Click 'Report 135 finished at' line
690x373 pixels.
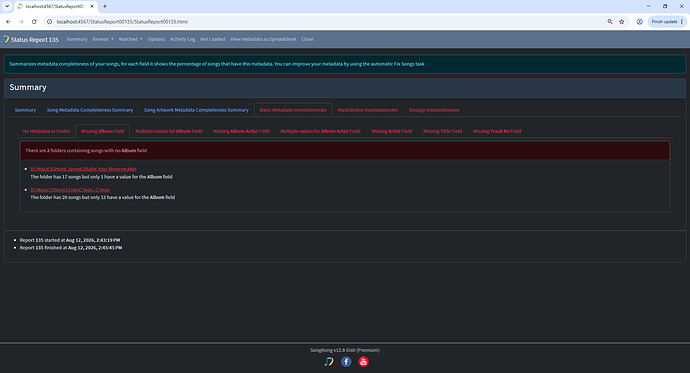[71, 248]
